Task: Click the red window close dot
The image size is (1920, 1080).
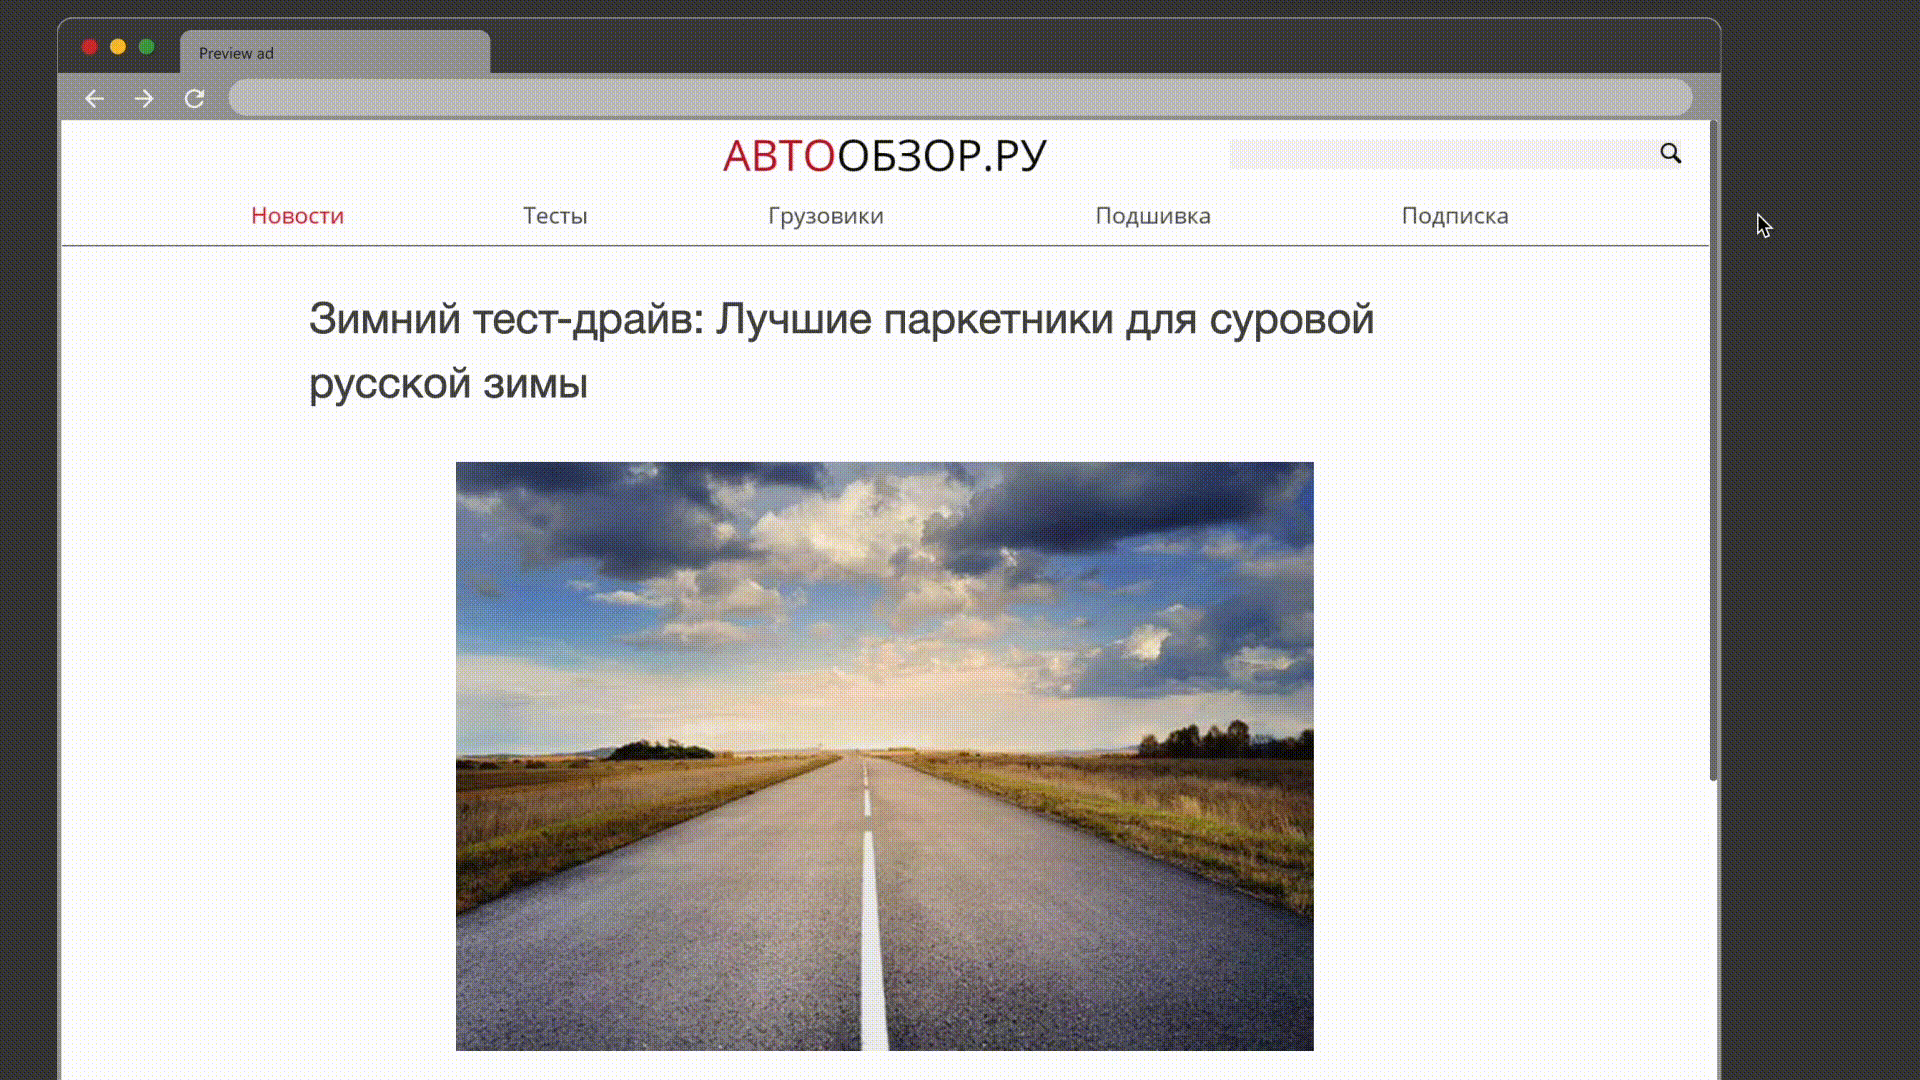Action: [89, 47]
